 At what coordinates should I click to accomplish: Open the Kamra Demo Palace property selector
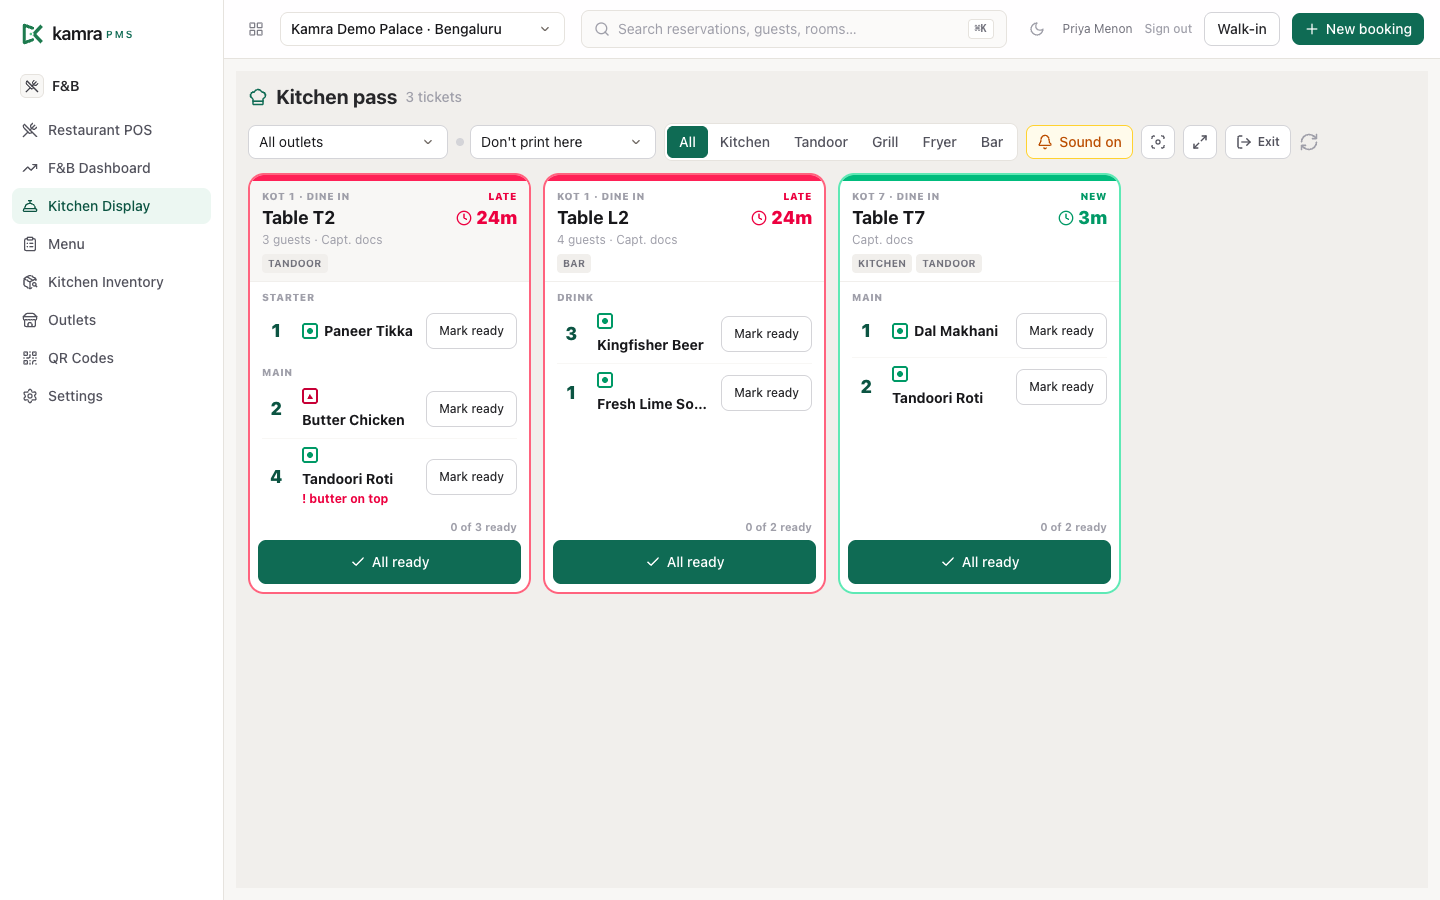[x=422, y=29]
